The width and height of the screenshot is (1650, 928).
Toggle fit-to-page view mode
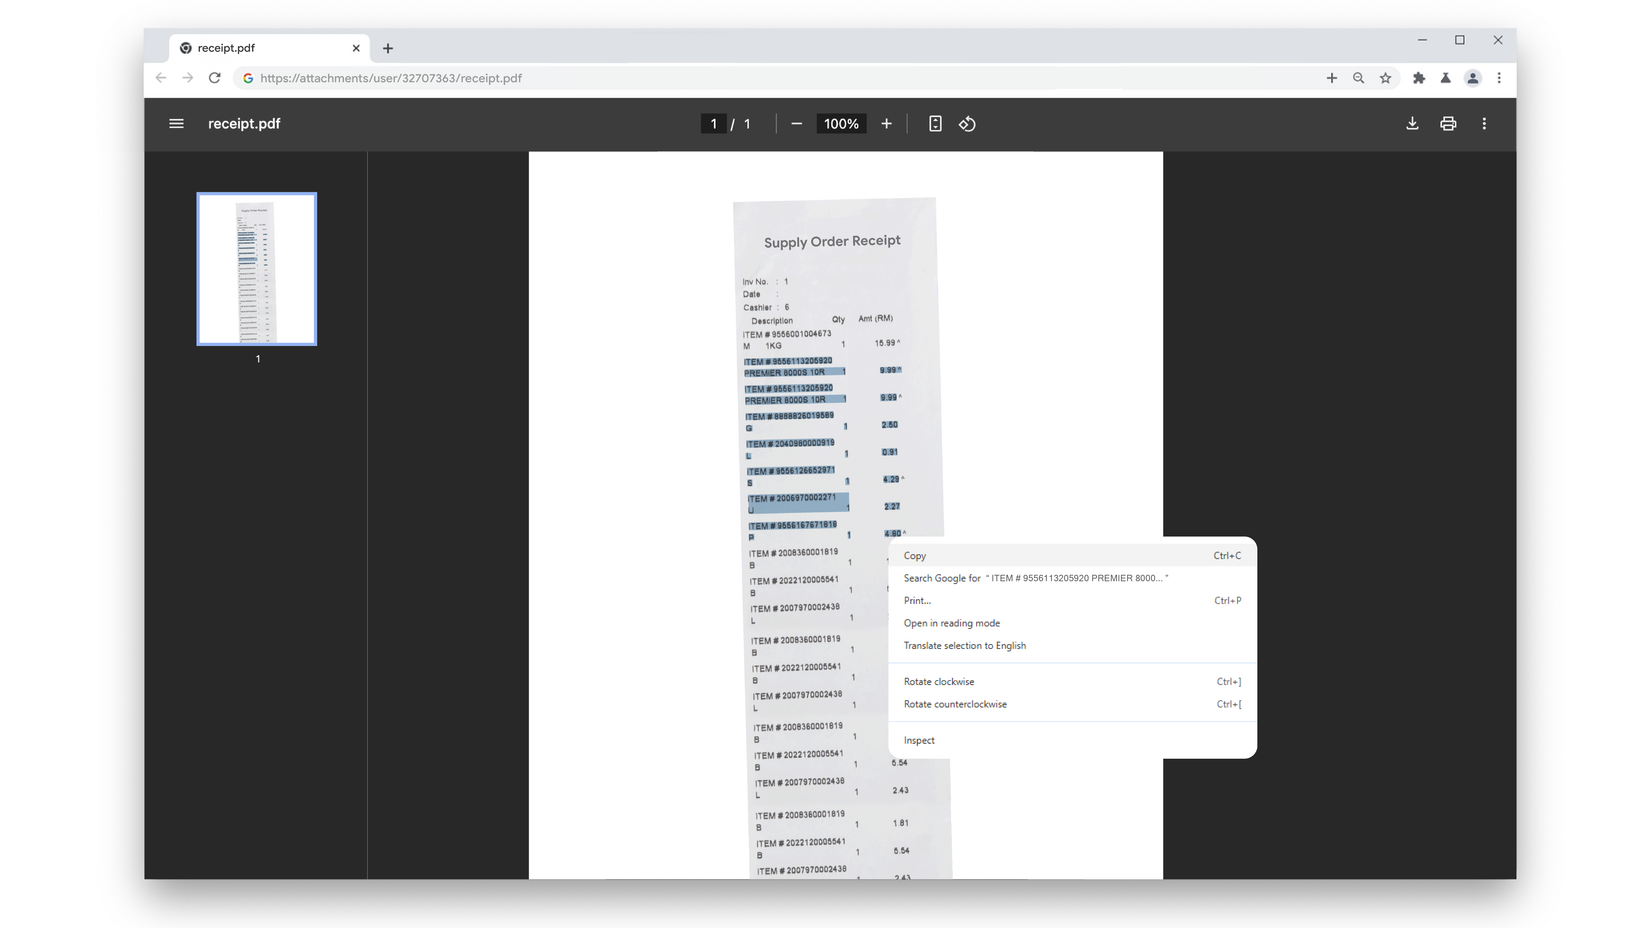[934, 123]
